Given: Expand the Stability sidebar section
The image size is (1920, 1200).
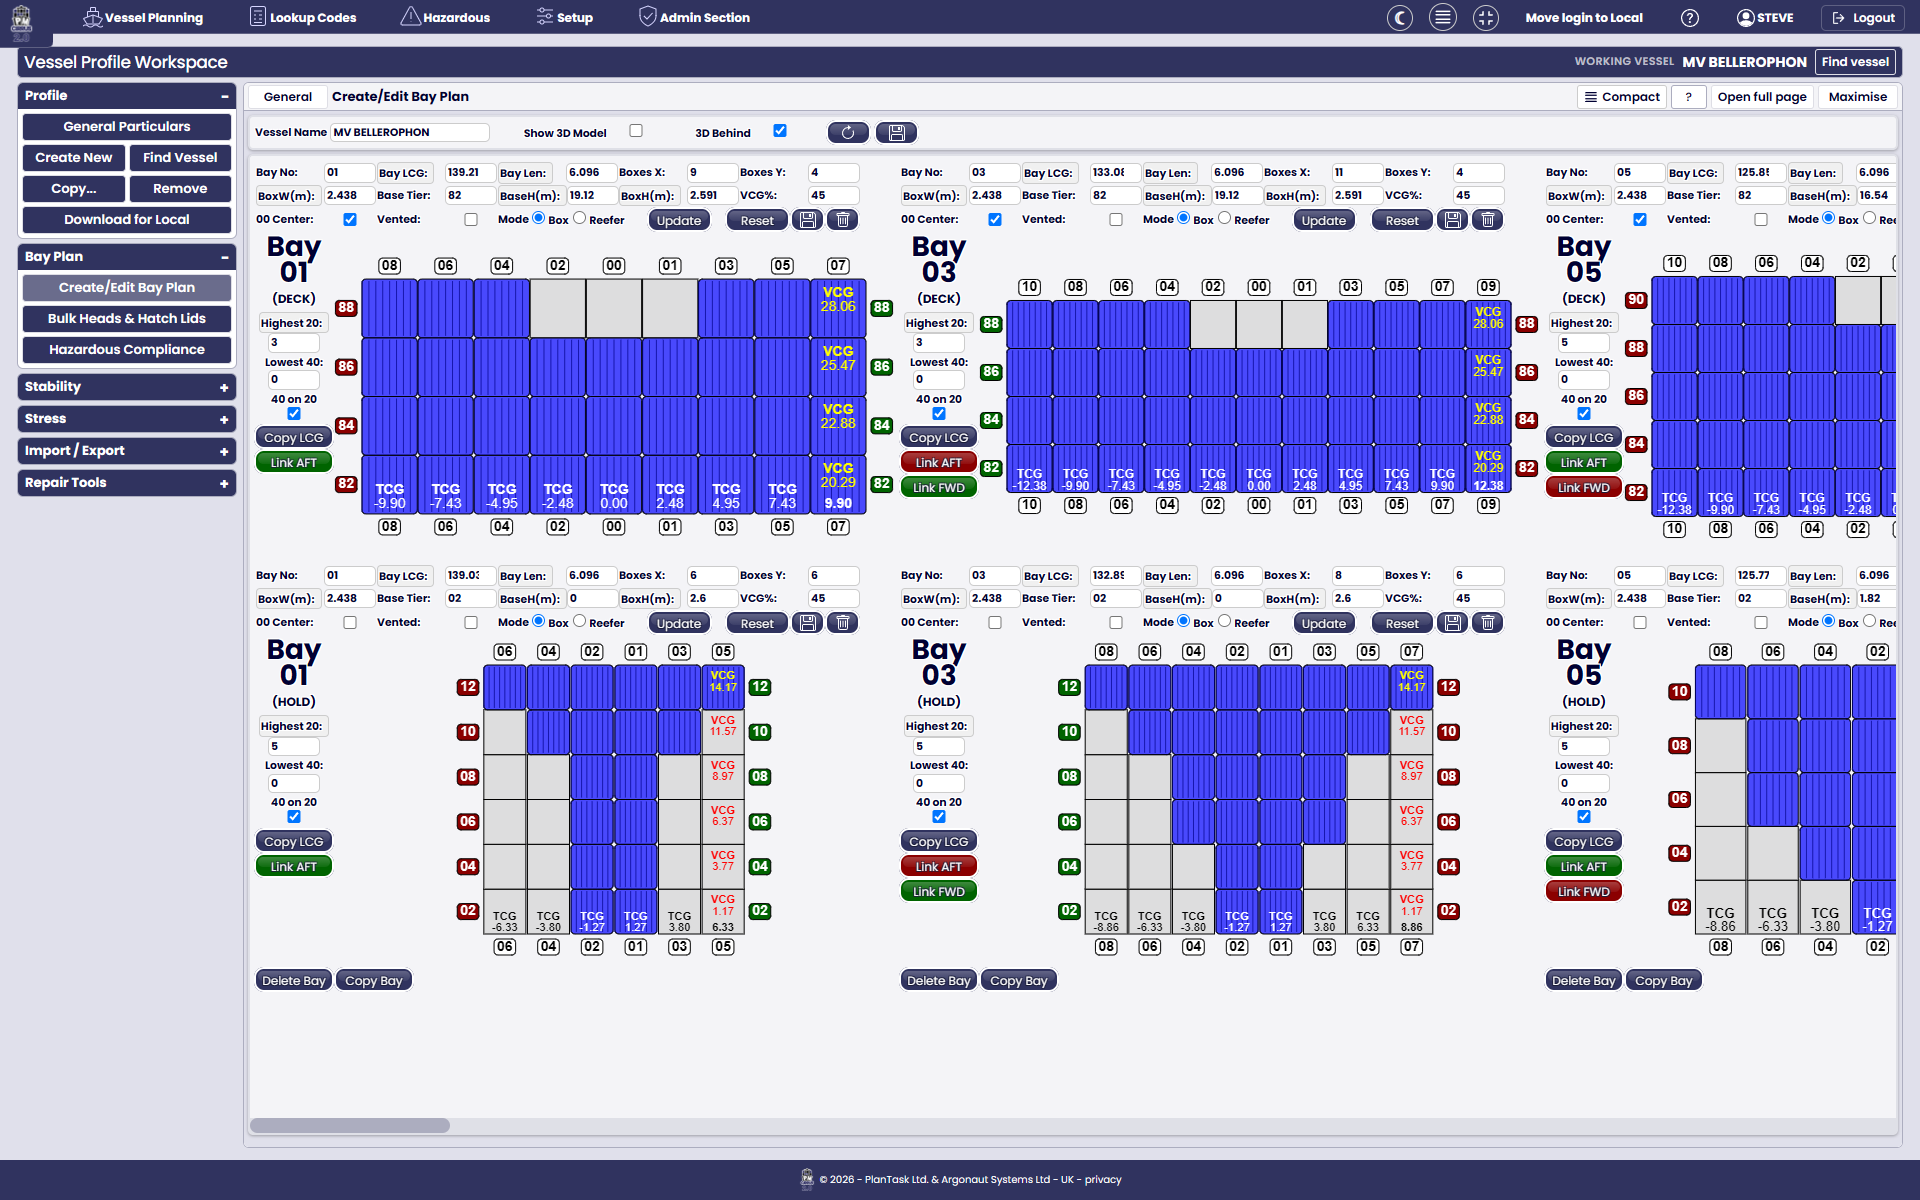Looking at the screenshot, I should coord(224,387).
